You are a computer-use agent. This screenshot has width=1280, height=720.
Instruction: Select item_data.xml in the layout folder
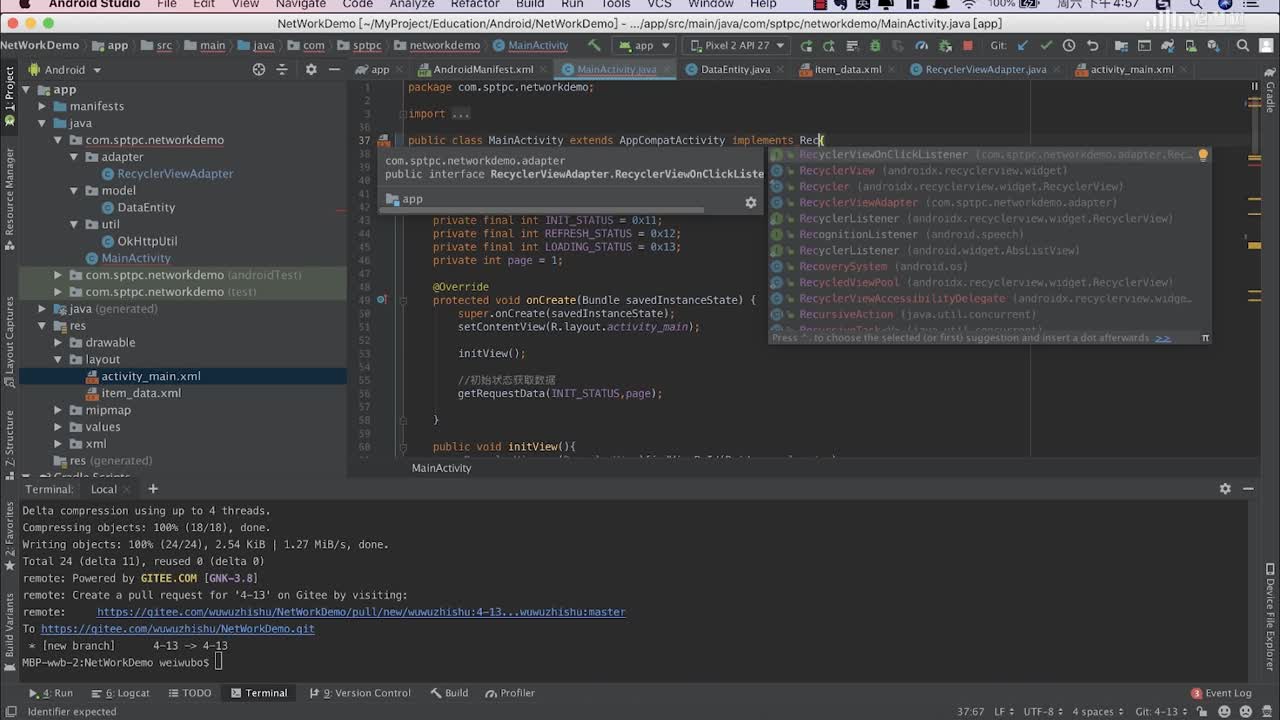(x=140, y=393)
